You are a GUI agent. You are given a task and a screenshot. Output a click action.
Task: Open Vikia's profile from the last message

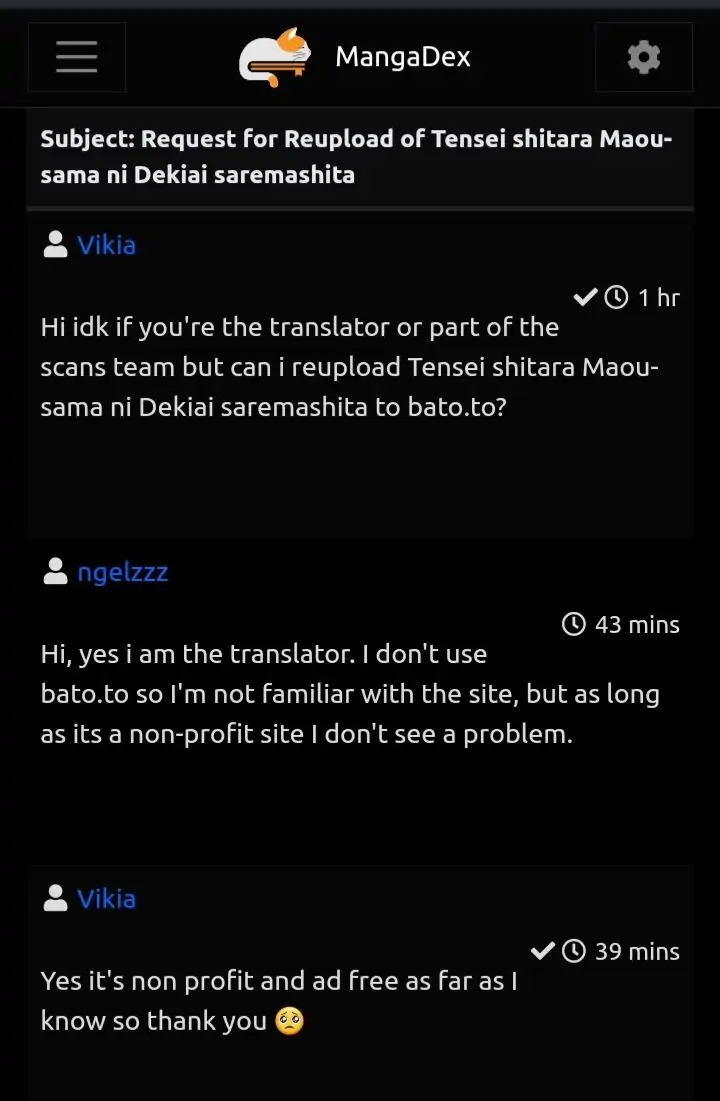[106, 899]
